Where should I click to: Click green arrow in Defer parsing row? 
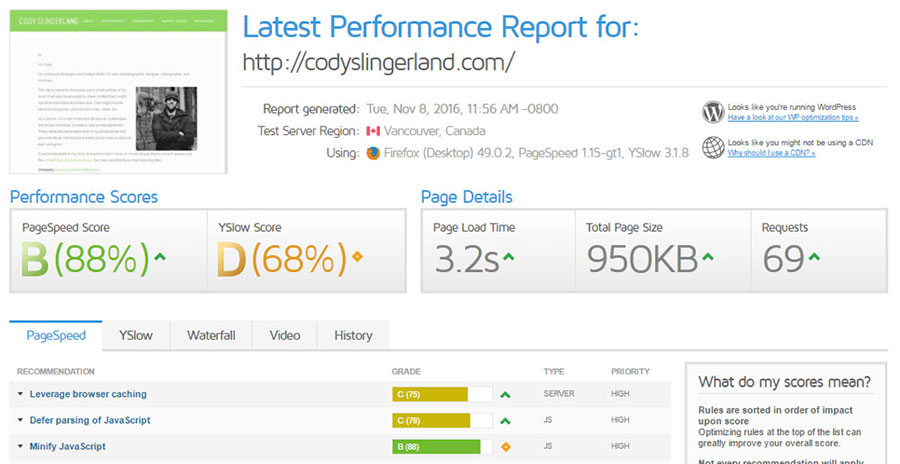(505, 421)
